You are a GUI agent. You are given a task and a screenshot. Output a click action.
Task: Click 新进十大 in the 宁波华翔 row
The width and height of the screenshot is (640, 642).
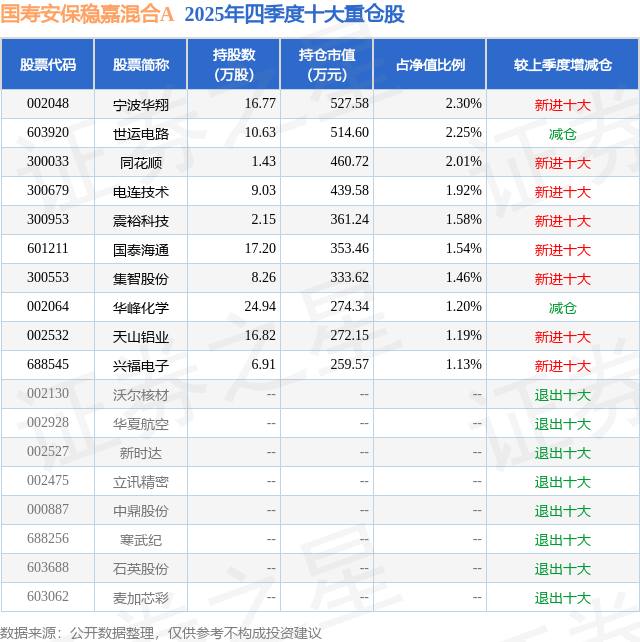pos(562,105)
